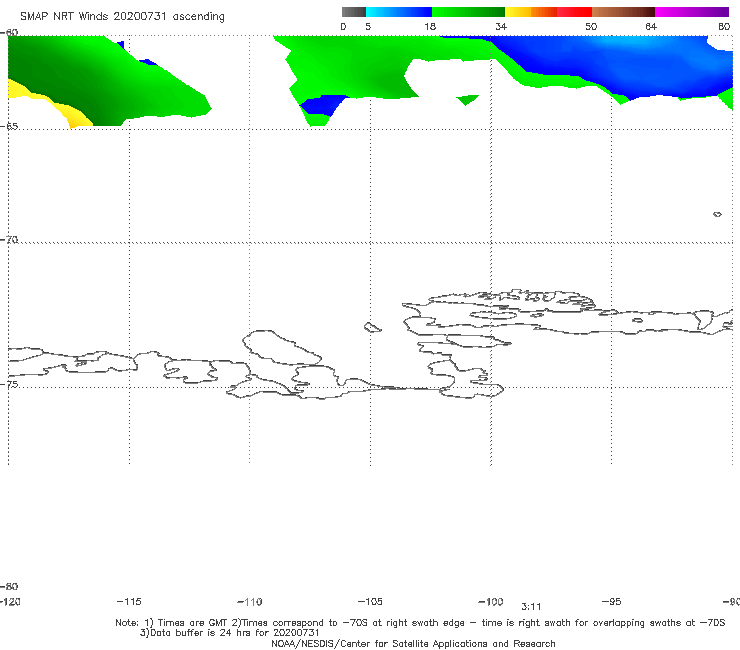740x650 pixels.
Task: Click the longitude label '-115'
Action: (129, 602)
